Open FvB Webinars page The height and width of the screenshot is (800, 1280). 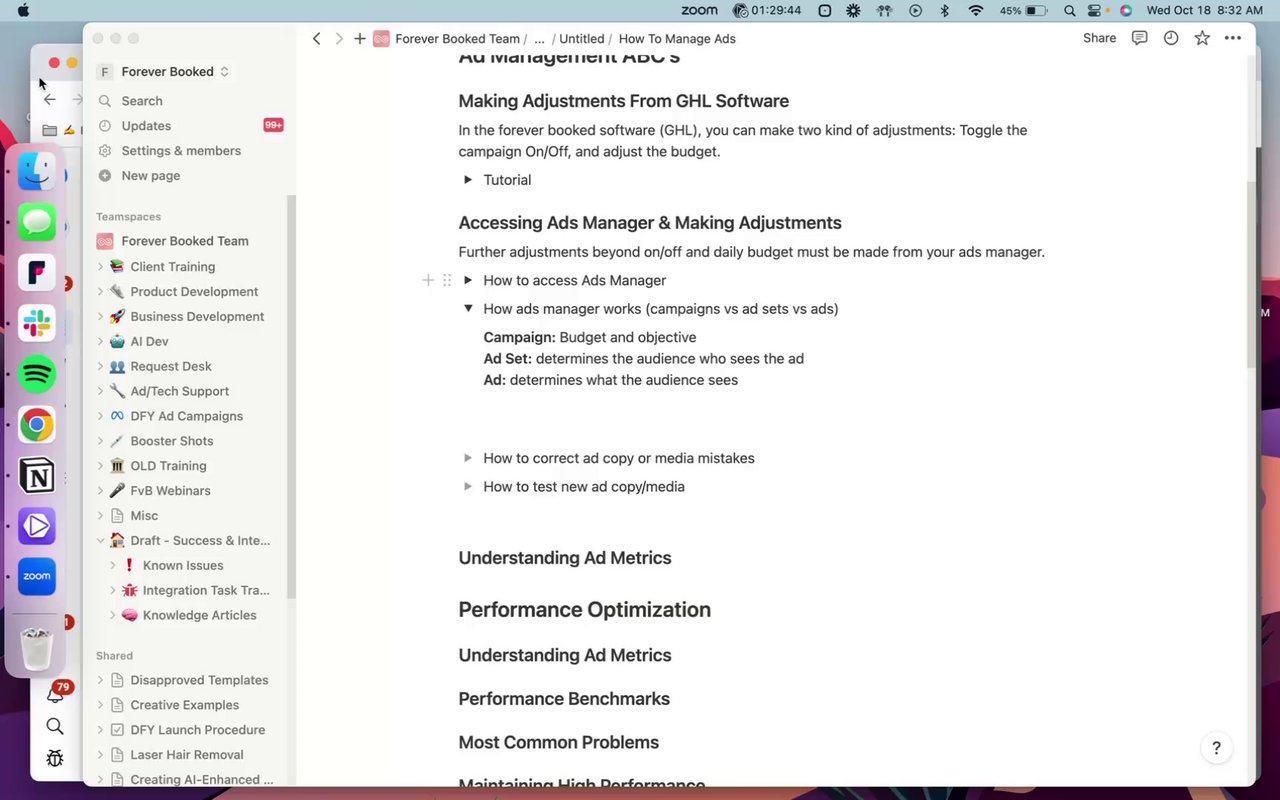tap(170, 491)
